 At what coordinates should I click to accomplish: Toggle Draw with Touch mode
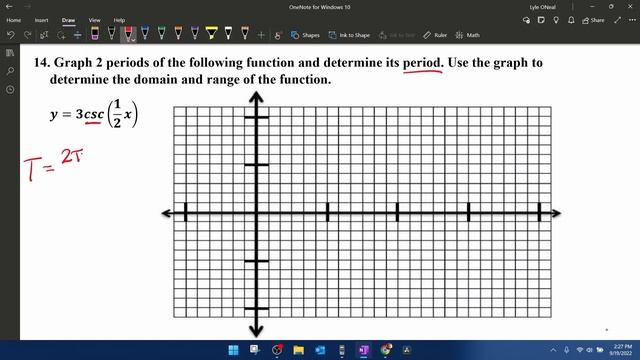point(278,35)
